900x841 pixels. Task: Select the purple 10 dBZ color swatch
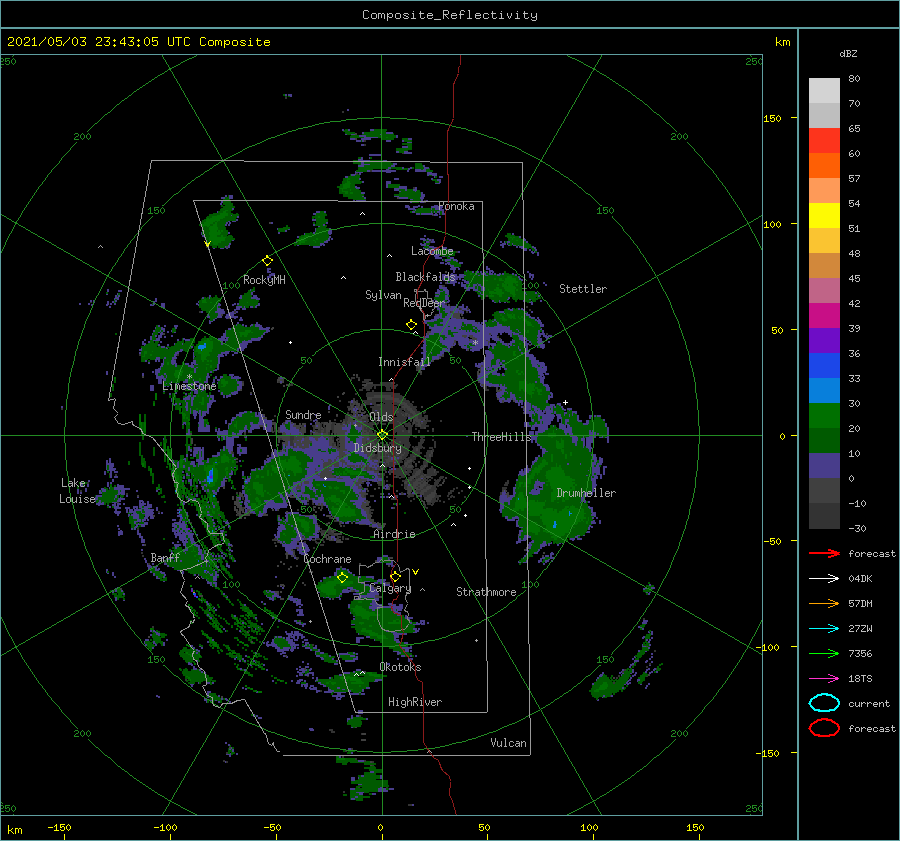(x=824, y=466)
